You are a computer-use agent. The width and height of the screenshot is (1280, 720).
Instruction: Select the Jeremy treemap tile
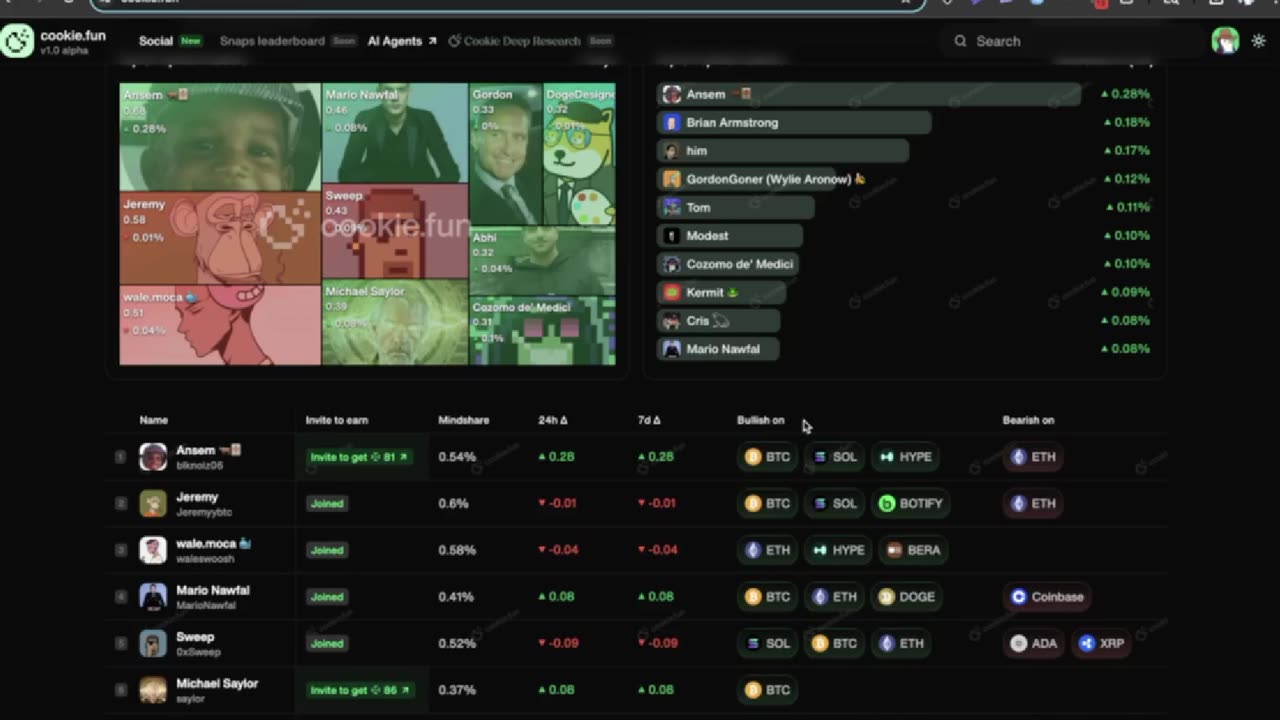tap(220, 239)
